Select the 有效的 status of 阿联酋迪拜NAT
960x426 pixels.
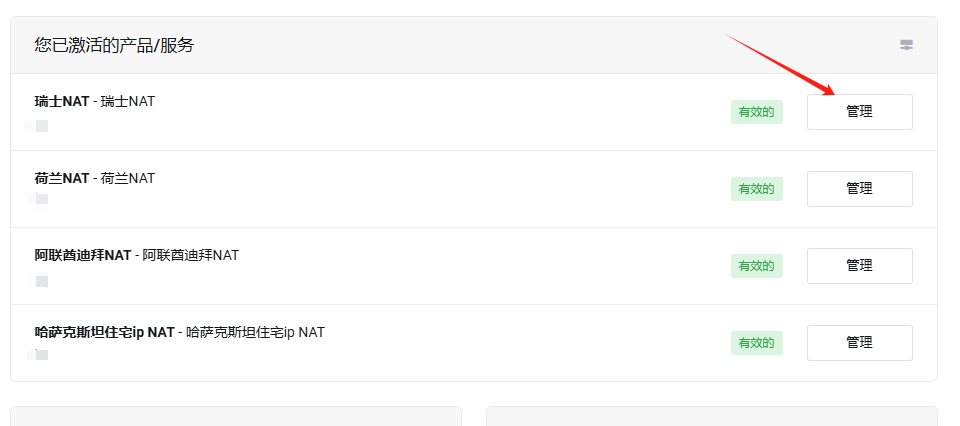pyautogui.click(x=756, y=266)
